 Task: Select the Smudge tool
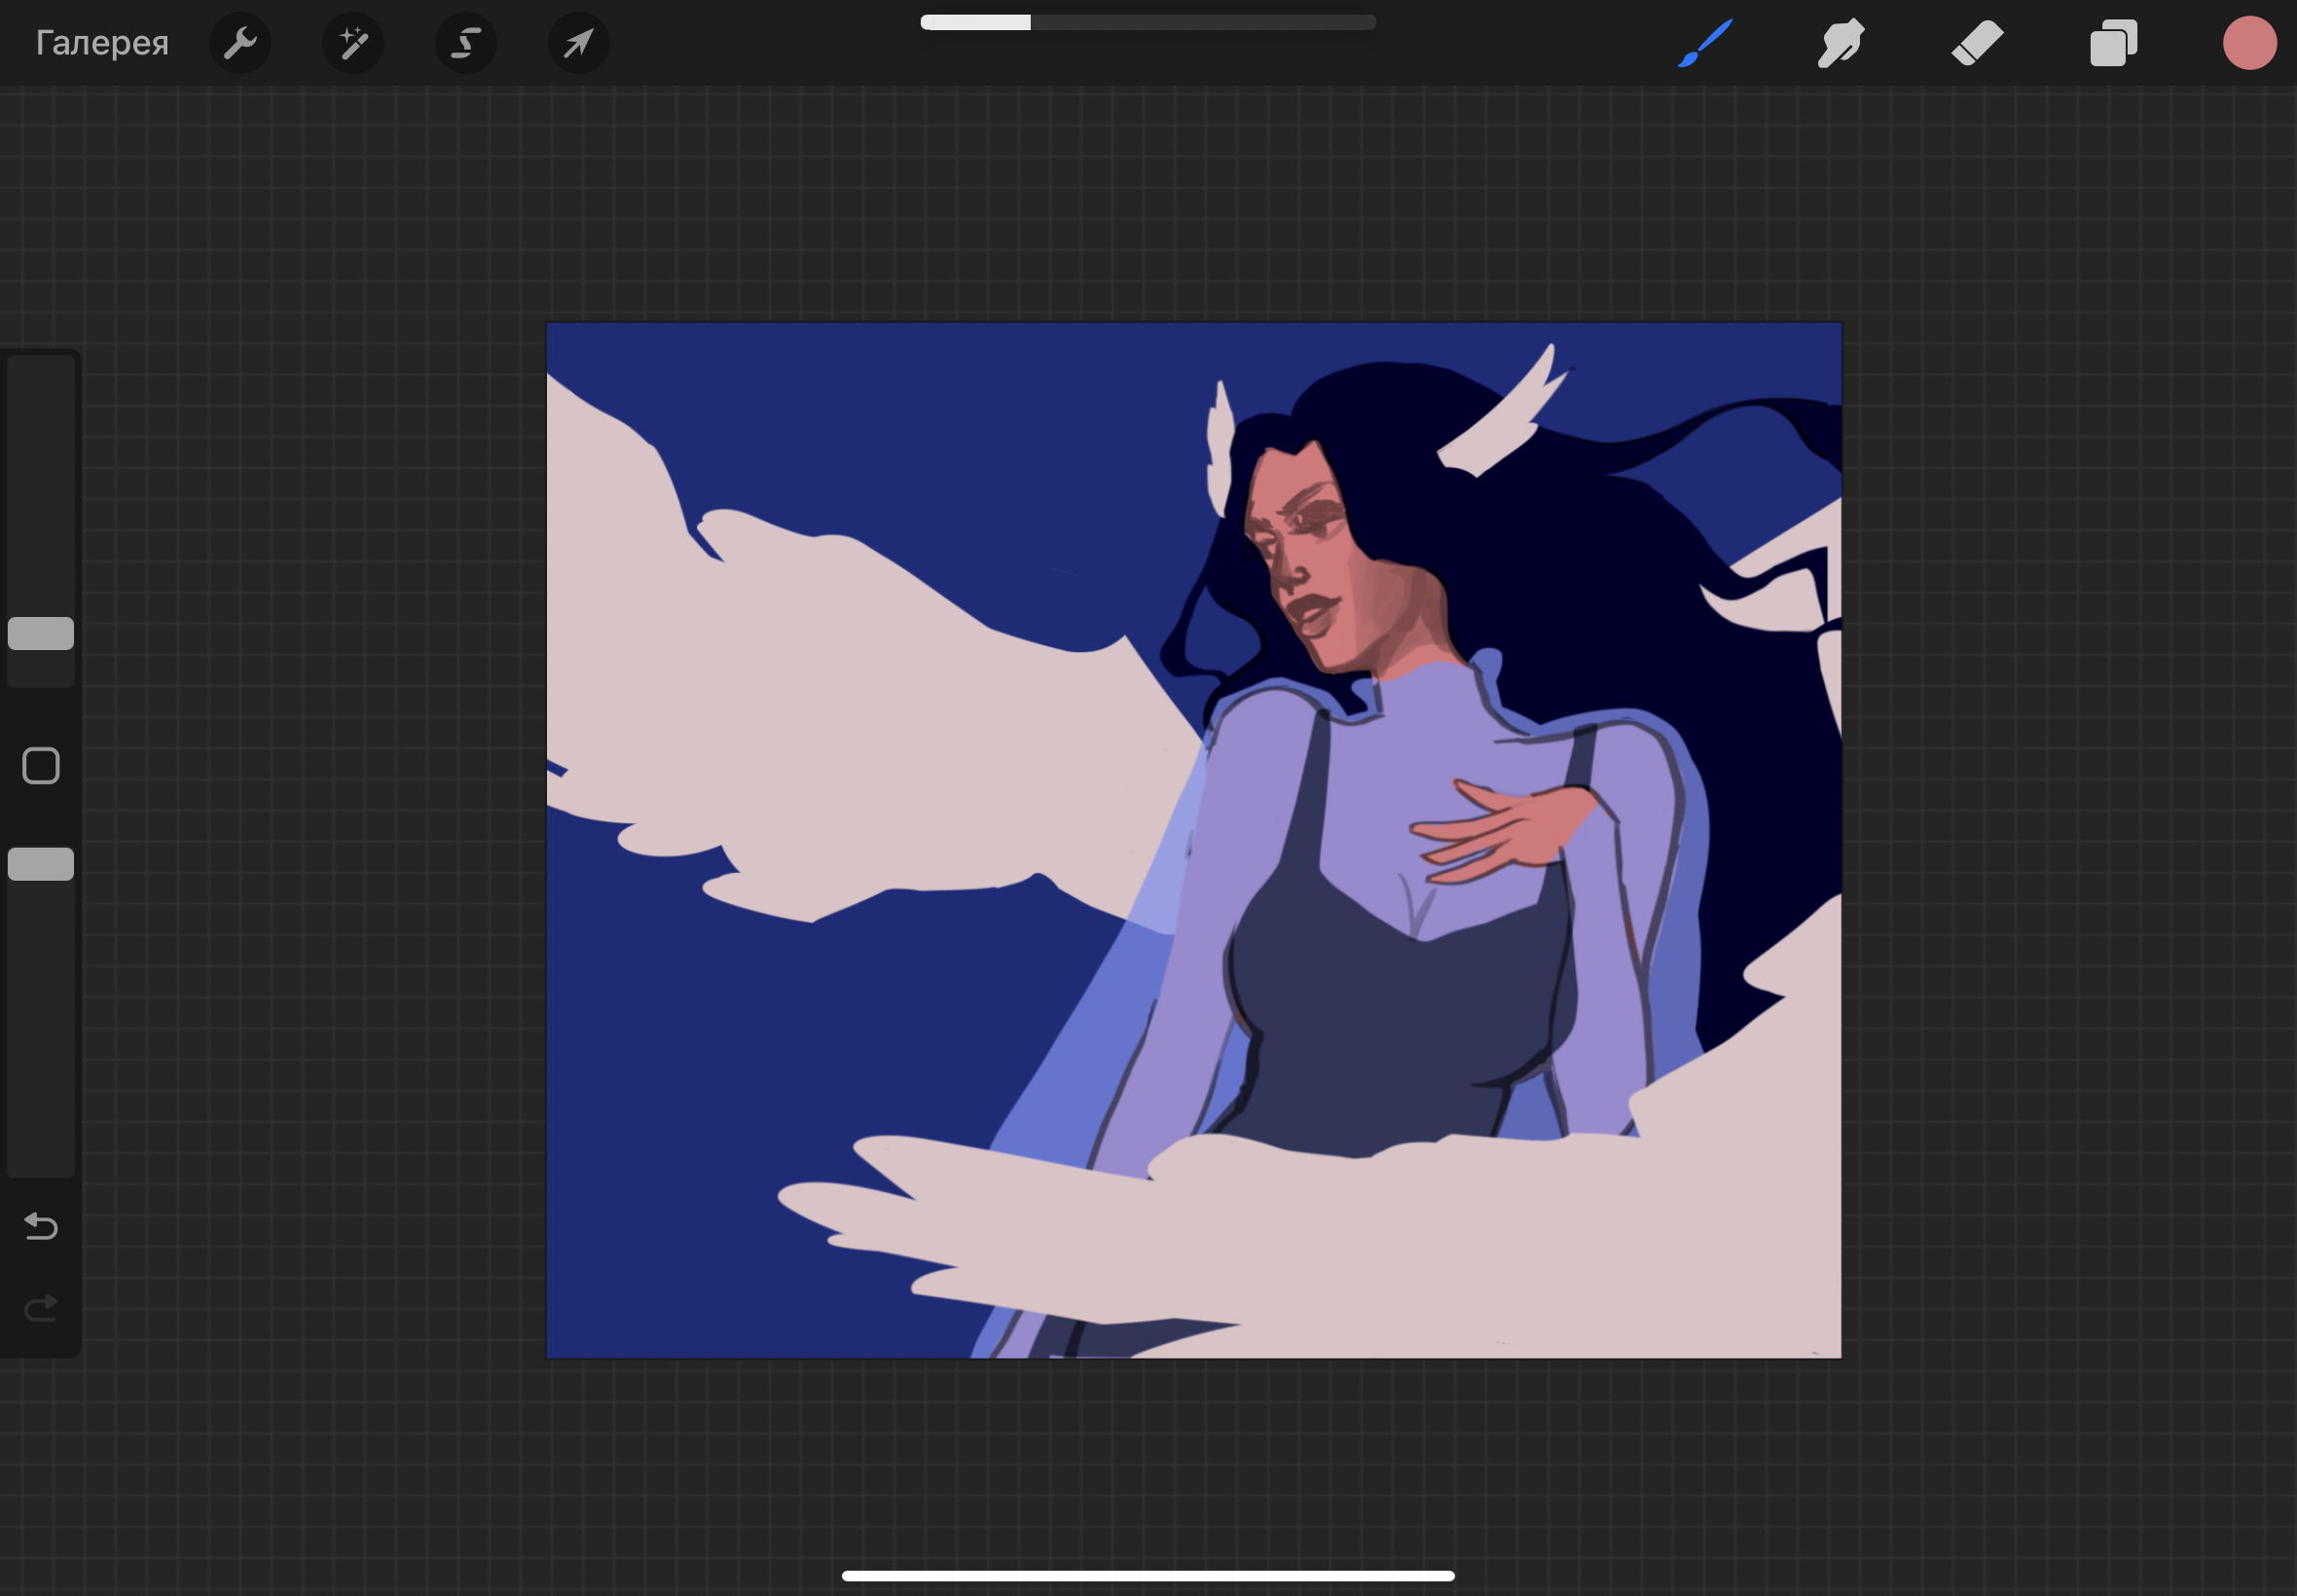point(1840,43)
